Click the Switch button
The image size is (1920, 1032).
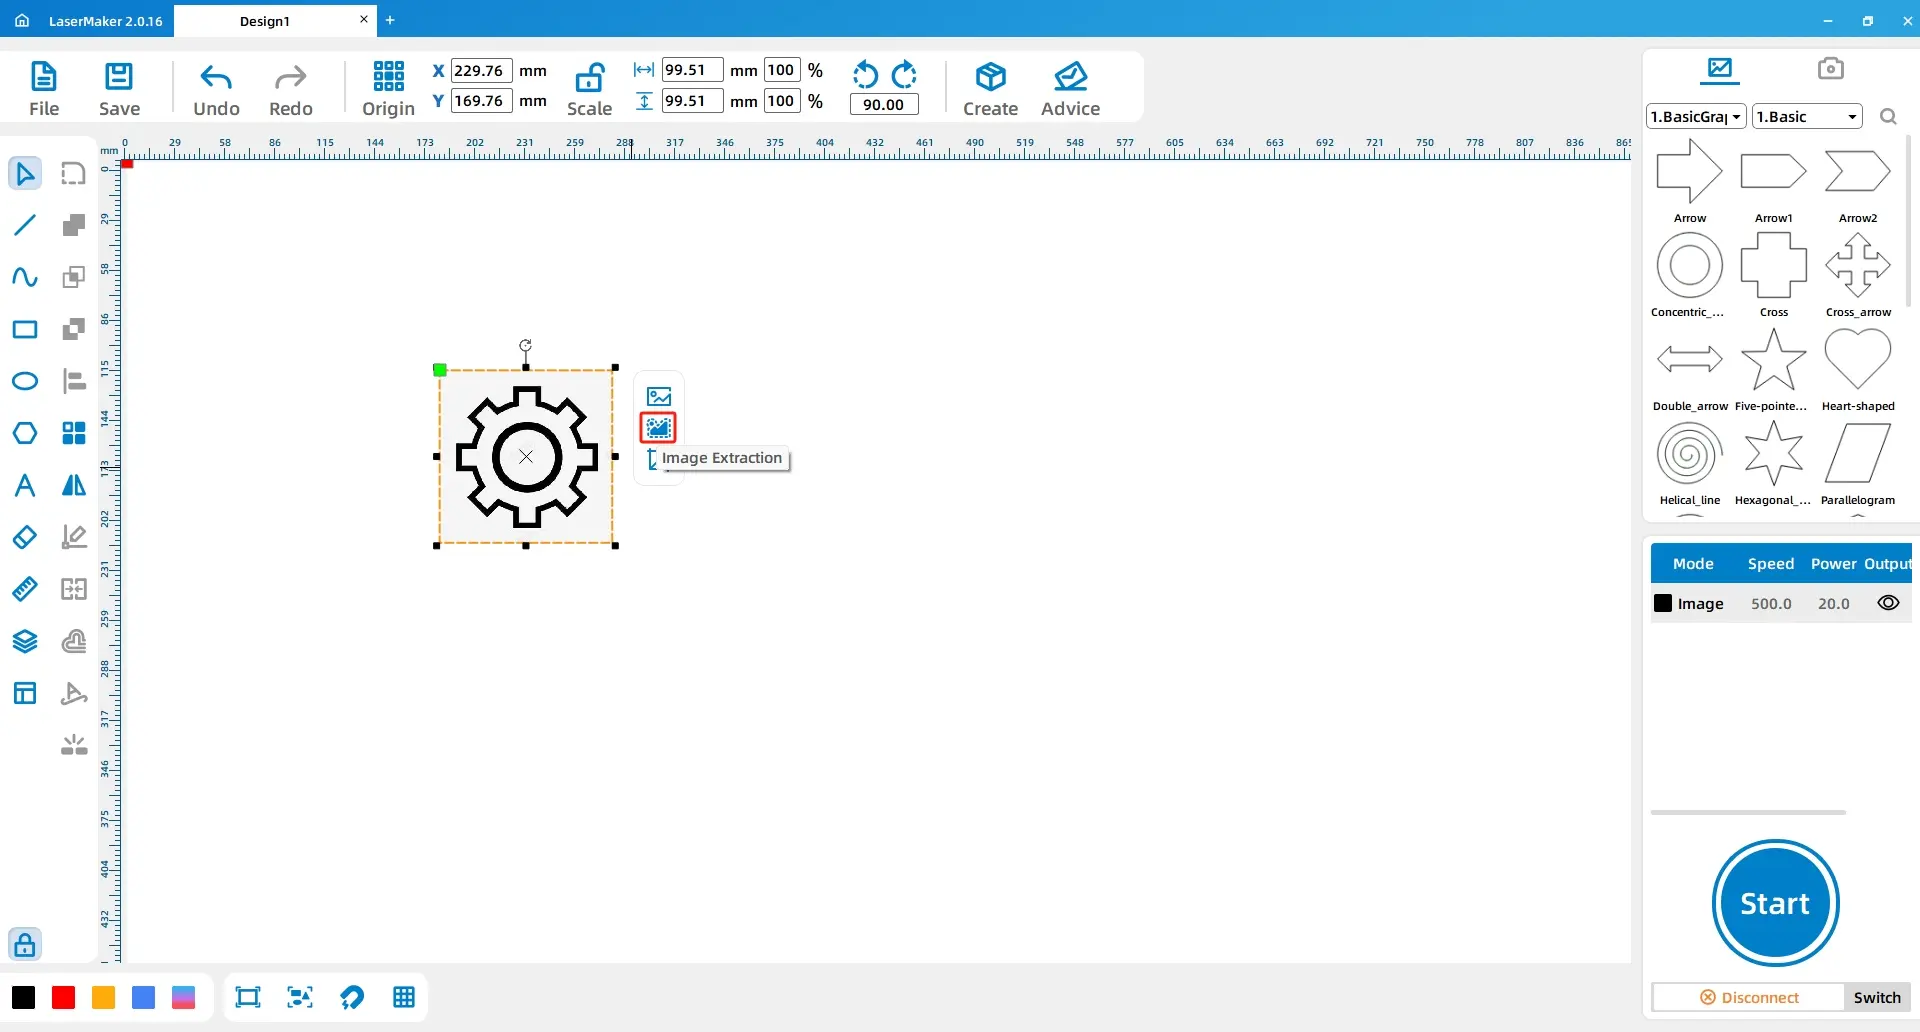point(1877,997)
